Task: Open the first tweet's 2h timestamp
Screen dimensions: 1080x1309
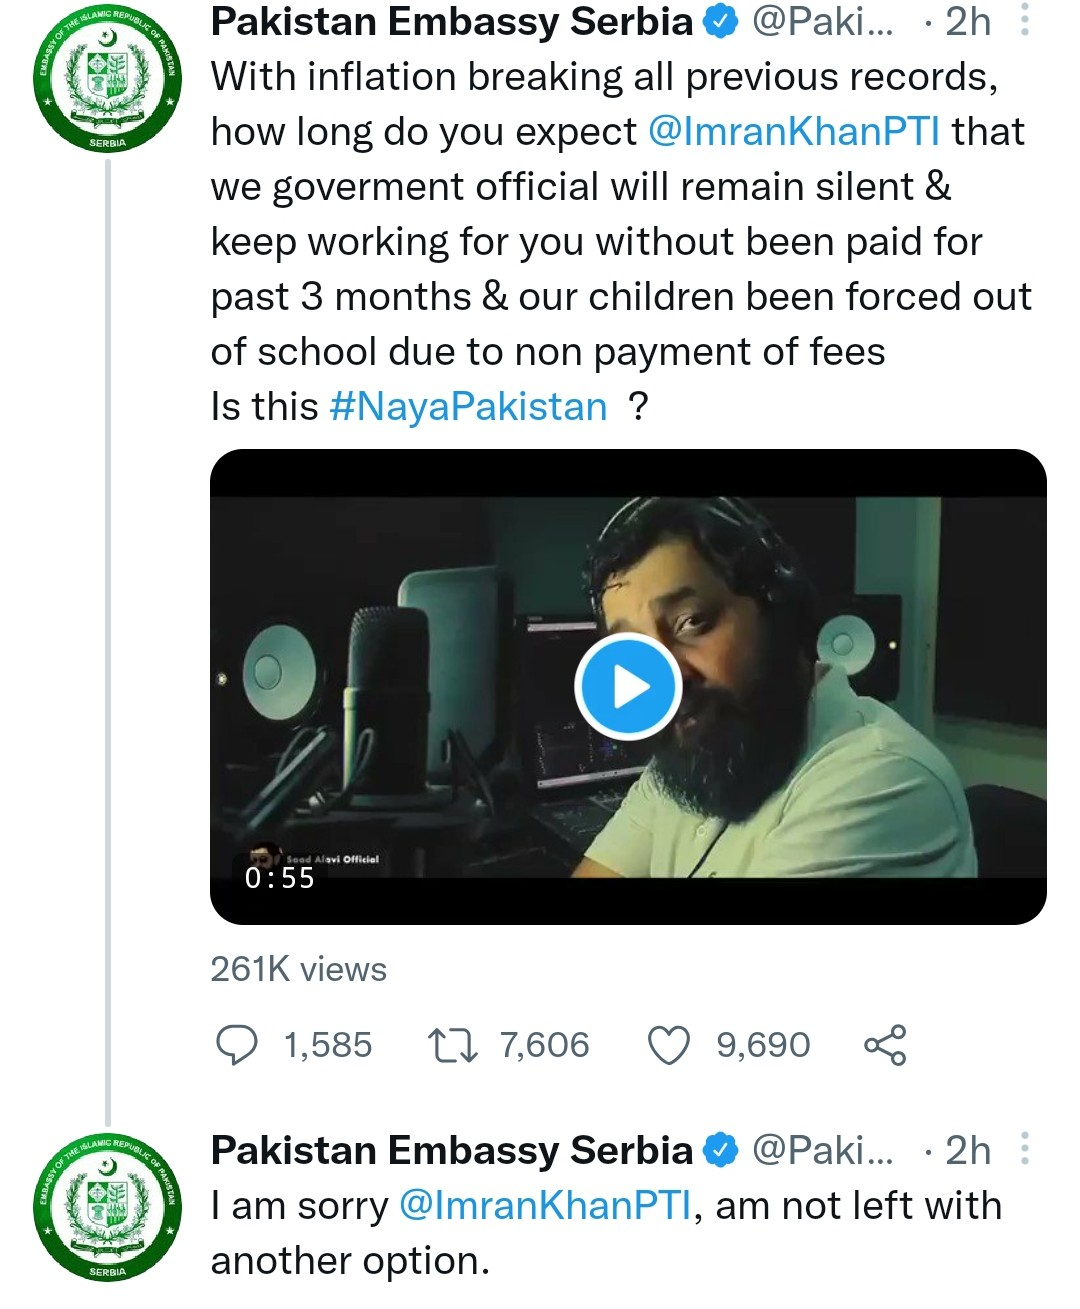Action: tap(967, 22)
